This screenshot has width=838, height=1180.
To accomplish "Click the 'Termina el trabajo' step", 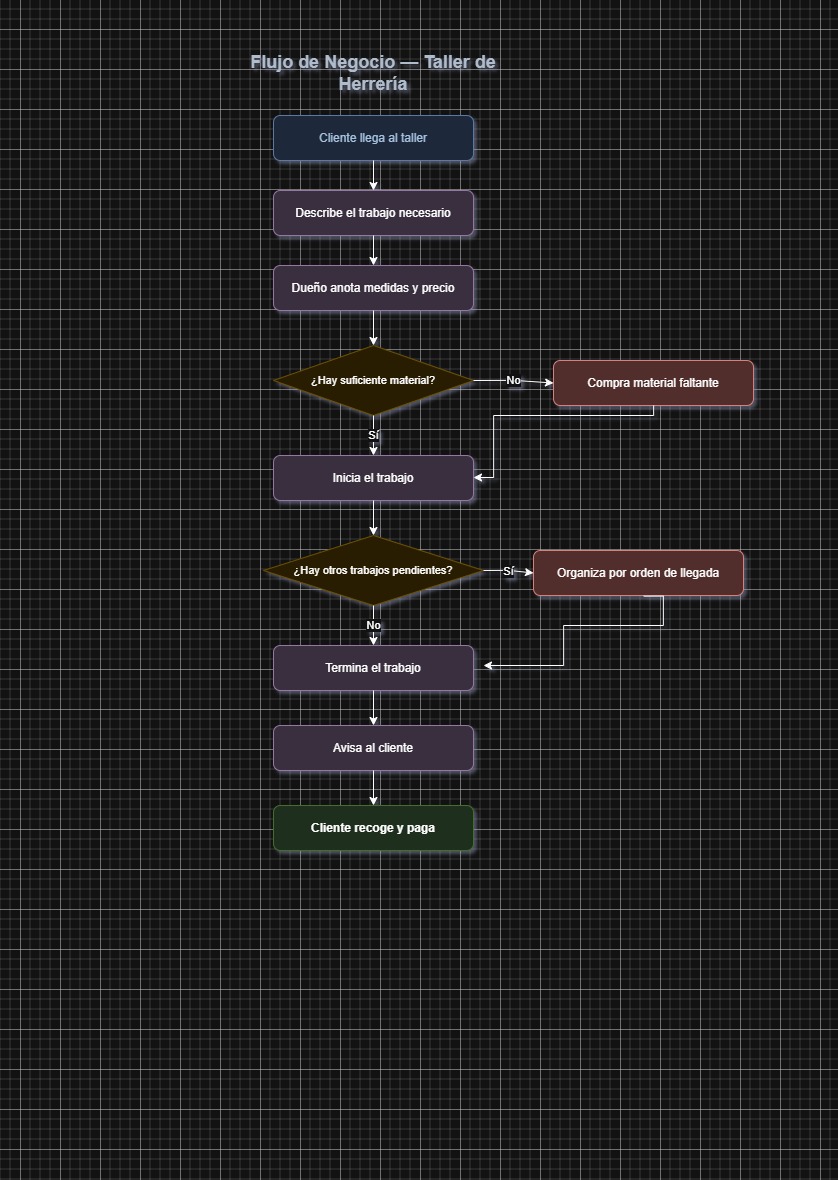I will coord(373,668).
